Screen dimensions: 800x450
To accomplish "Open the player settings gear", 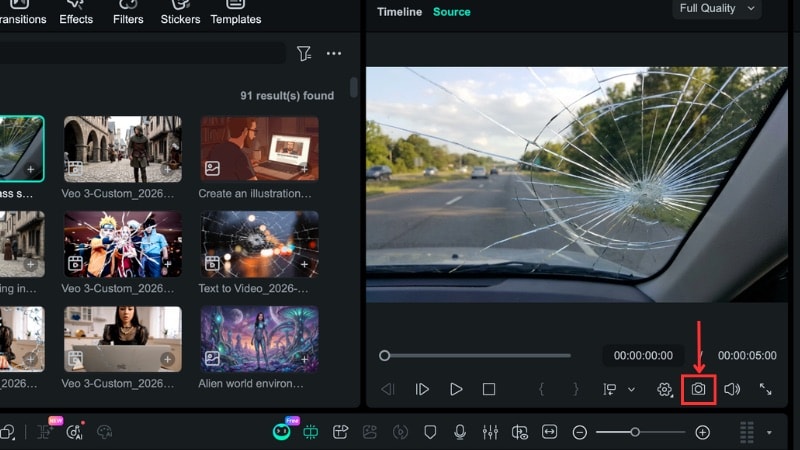I will 664,389.
